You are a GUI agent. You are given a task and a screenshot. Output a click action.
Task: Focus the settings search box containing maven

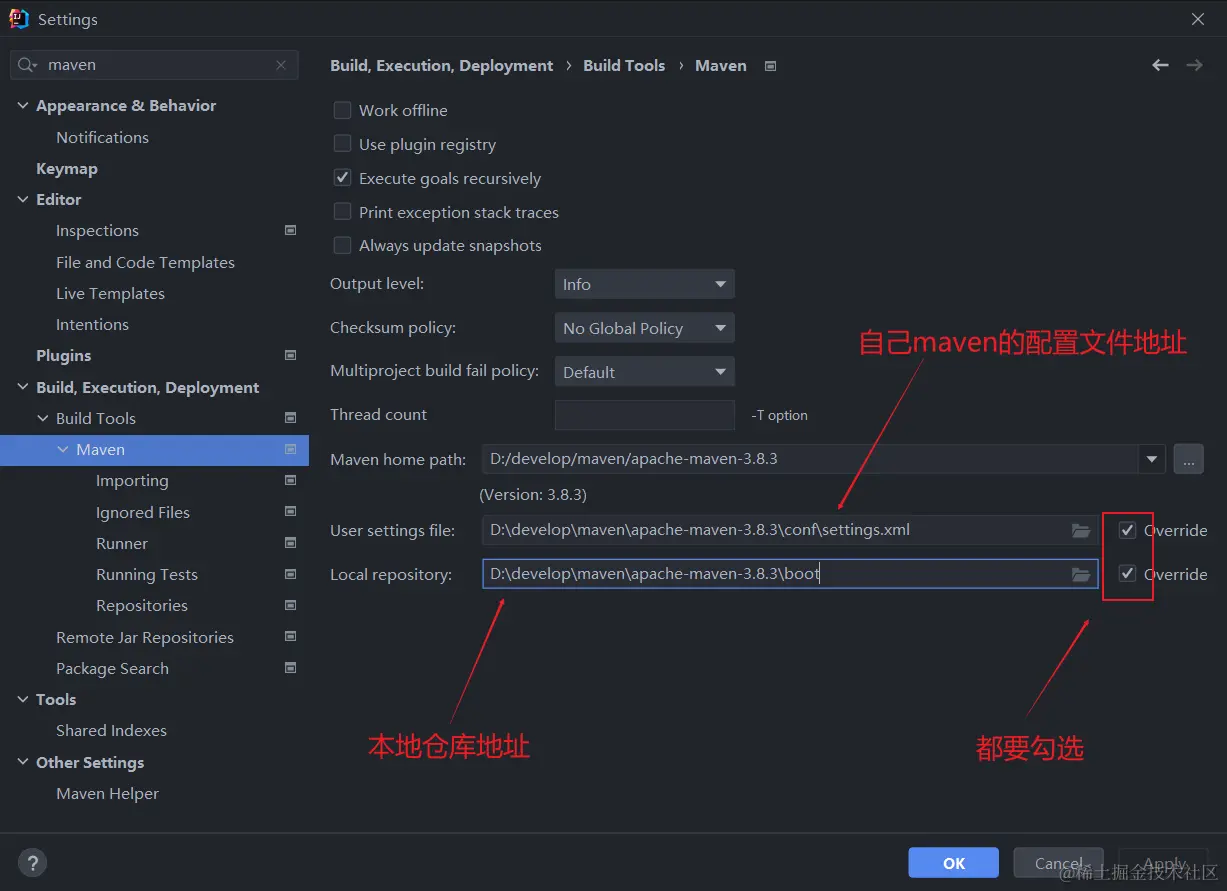tap(155, 65)
